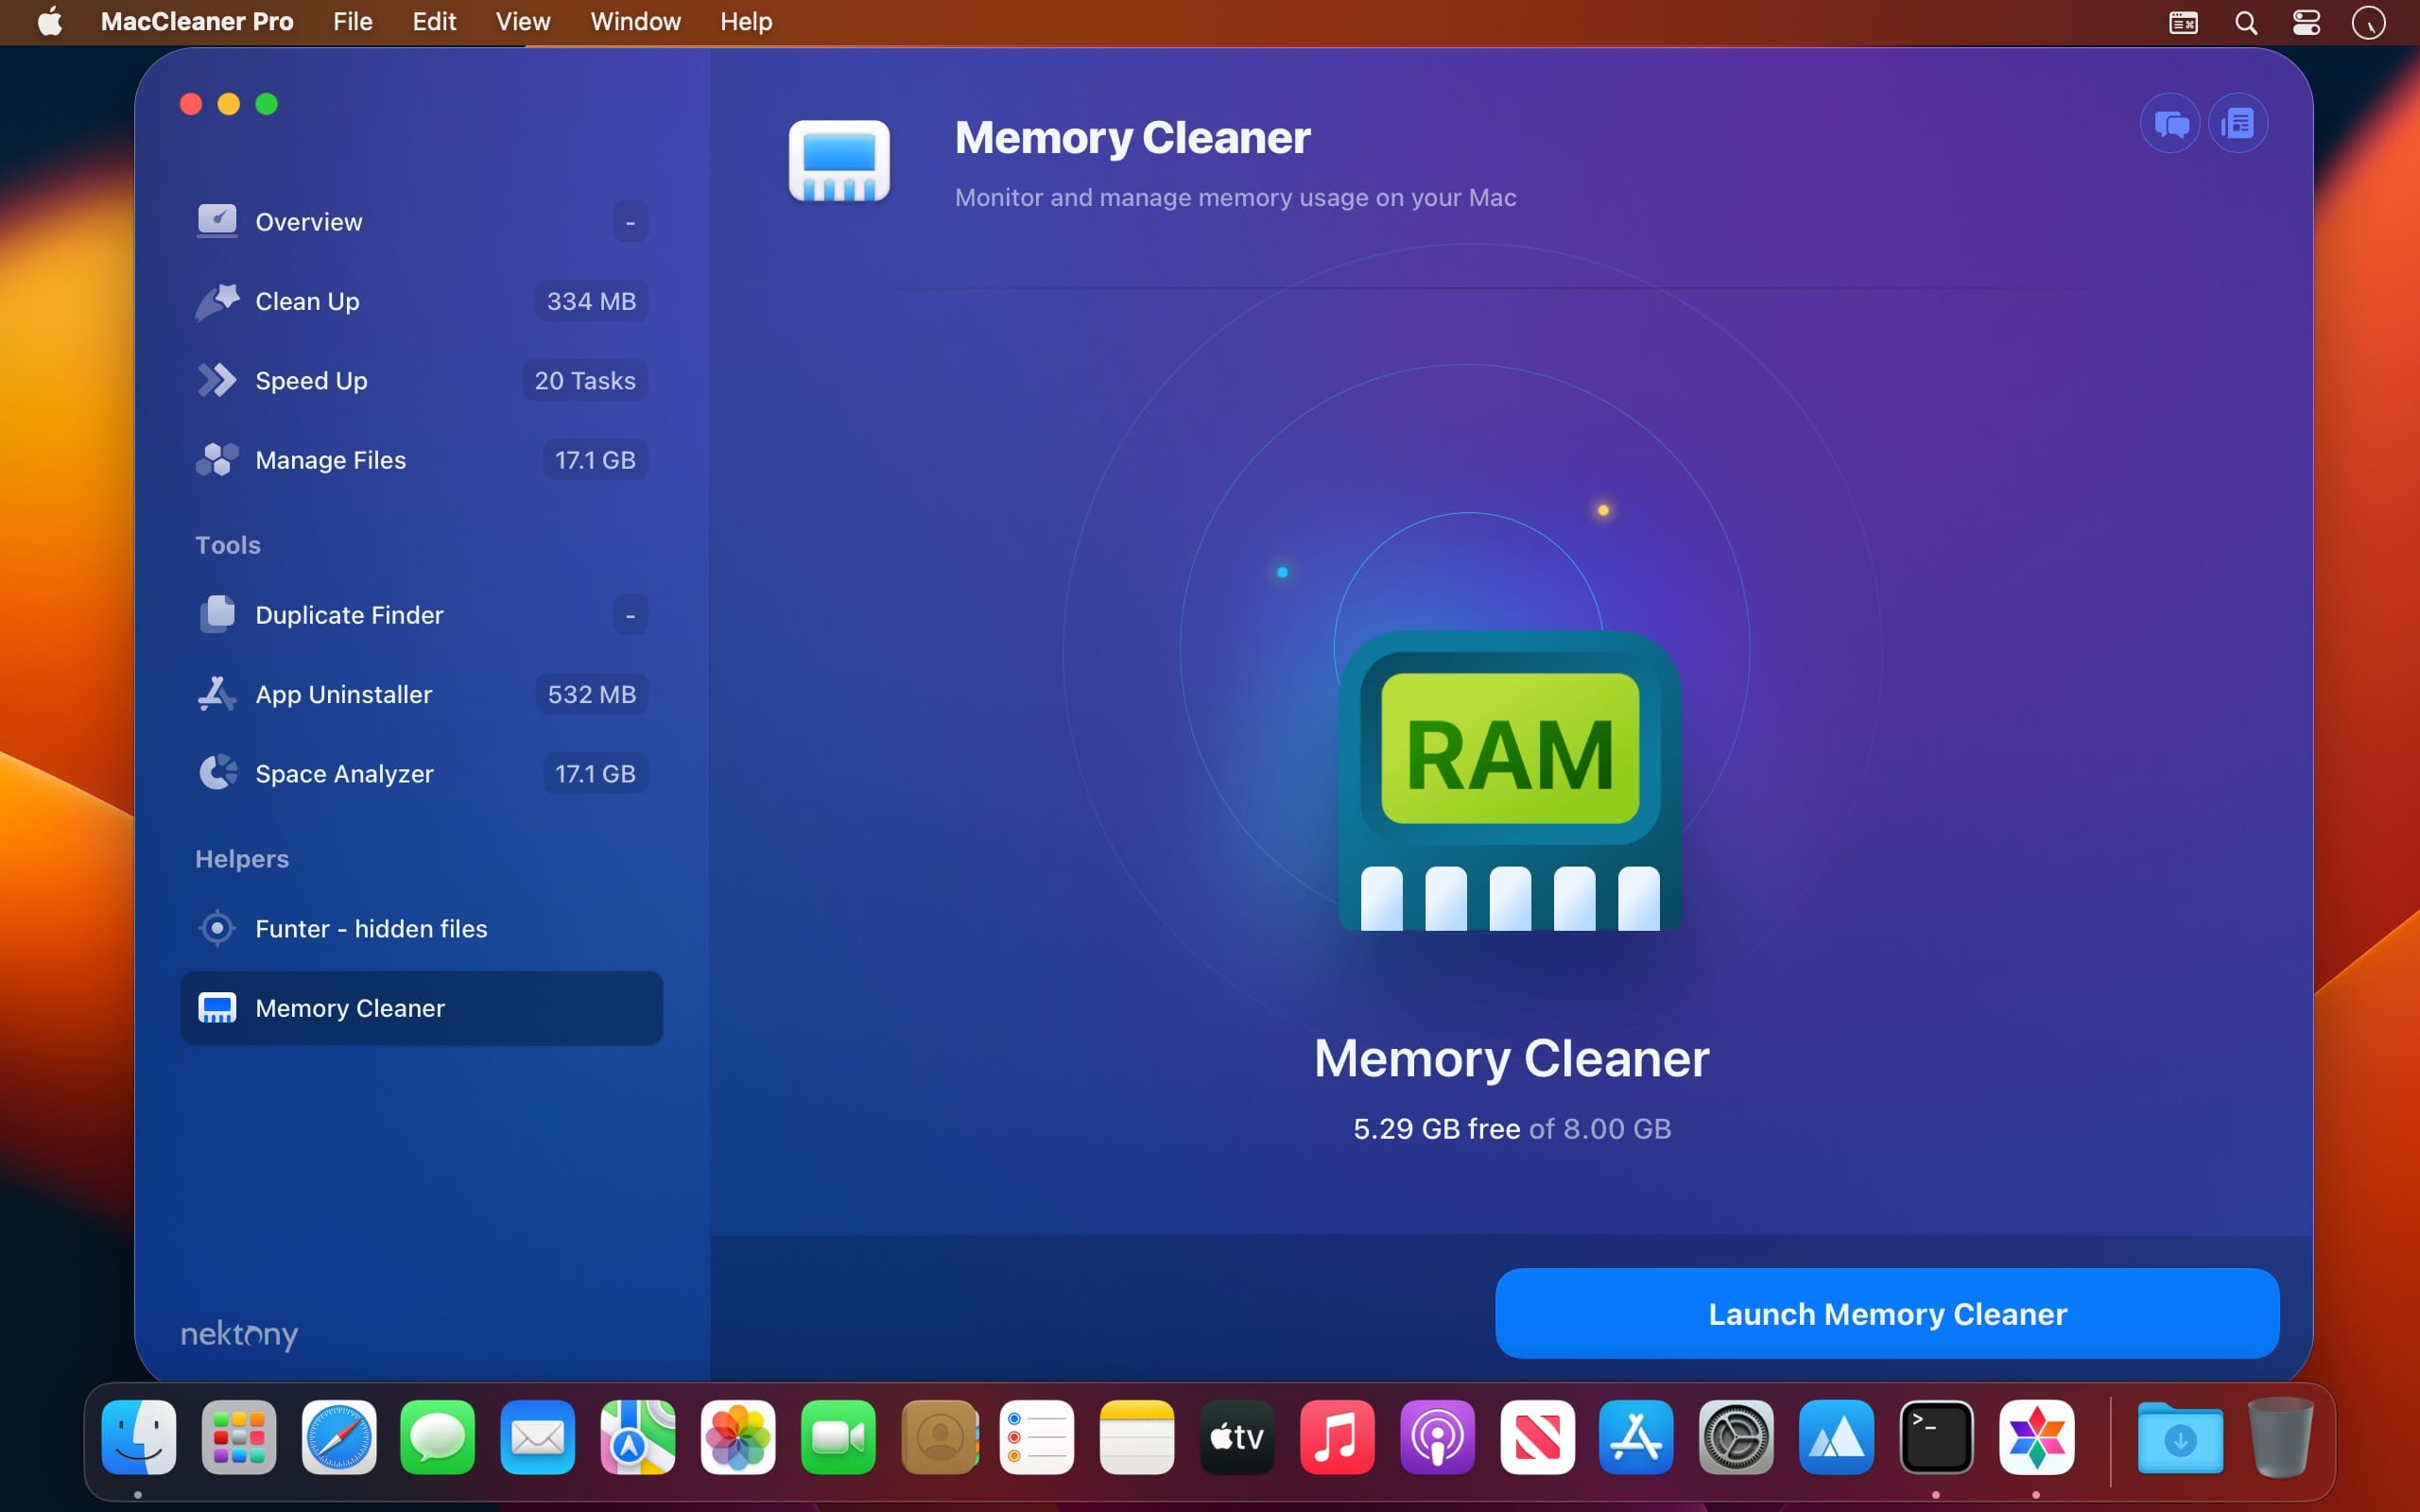
Task: Select the App Uninstaller tool
Action: tap(343, 694)
